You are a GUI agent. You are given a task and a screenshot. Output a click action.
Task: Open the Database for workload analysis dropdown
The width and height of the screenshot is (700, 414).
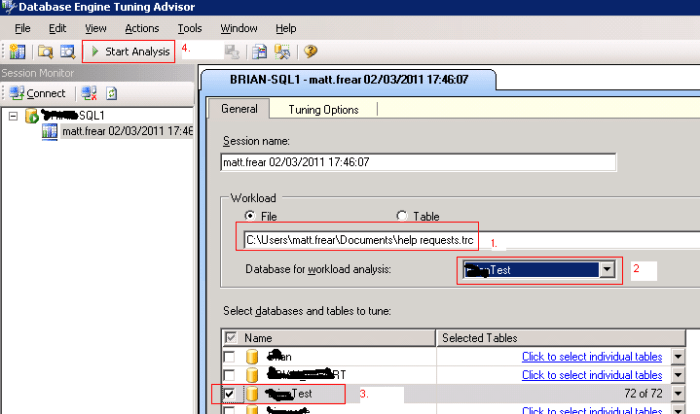pos(606,269)
